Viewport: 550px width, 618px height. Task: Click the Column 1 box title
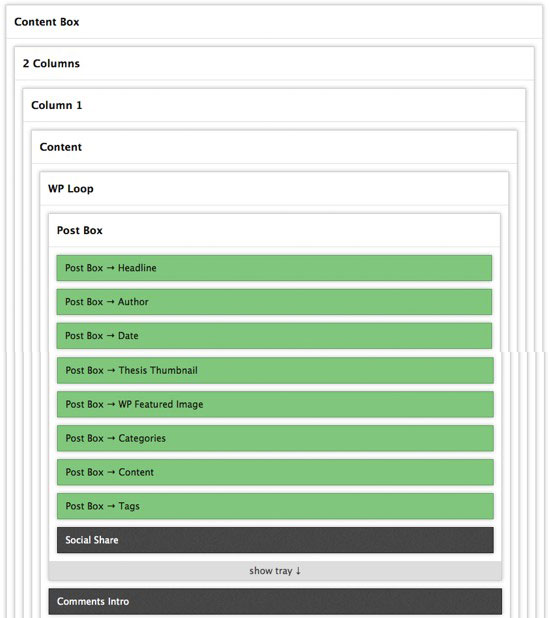274,105
